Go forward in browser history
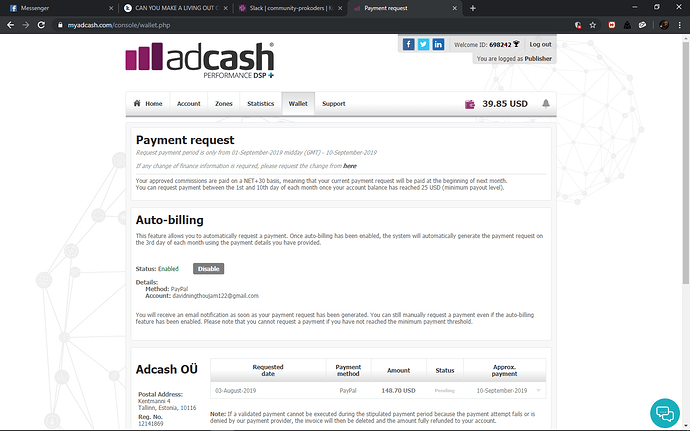This screenshot has width=690, height=431. (x=26, y=25)
